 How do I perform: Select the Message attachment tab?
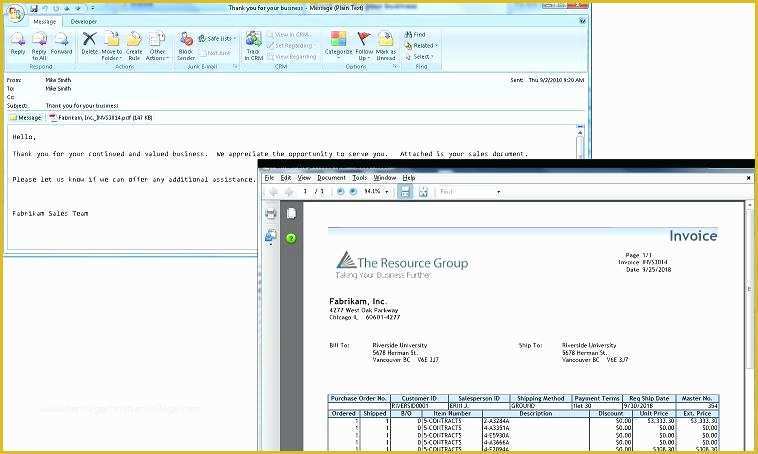point(26,117)
